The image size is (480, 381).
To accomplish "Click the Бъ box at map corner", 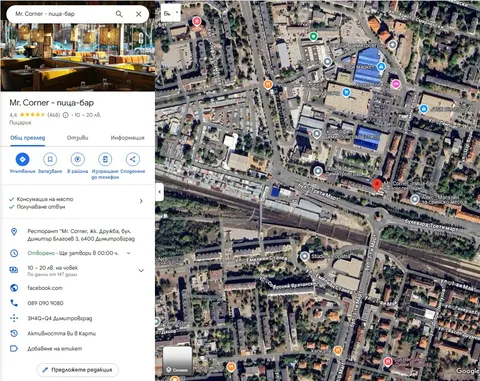I will pos(167,13).
